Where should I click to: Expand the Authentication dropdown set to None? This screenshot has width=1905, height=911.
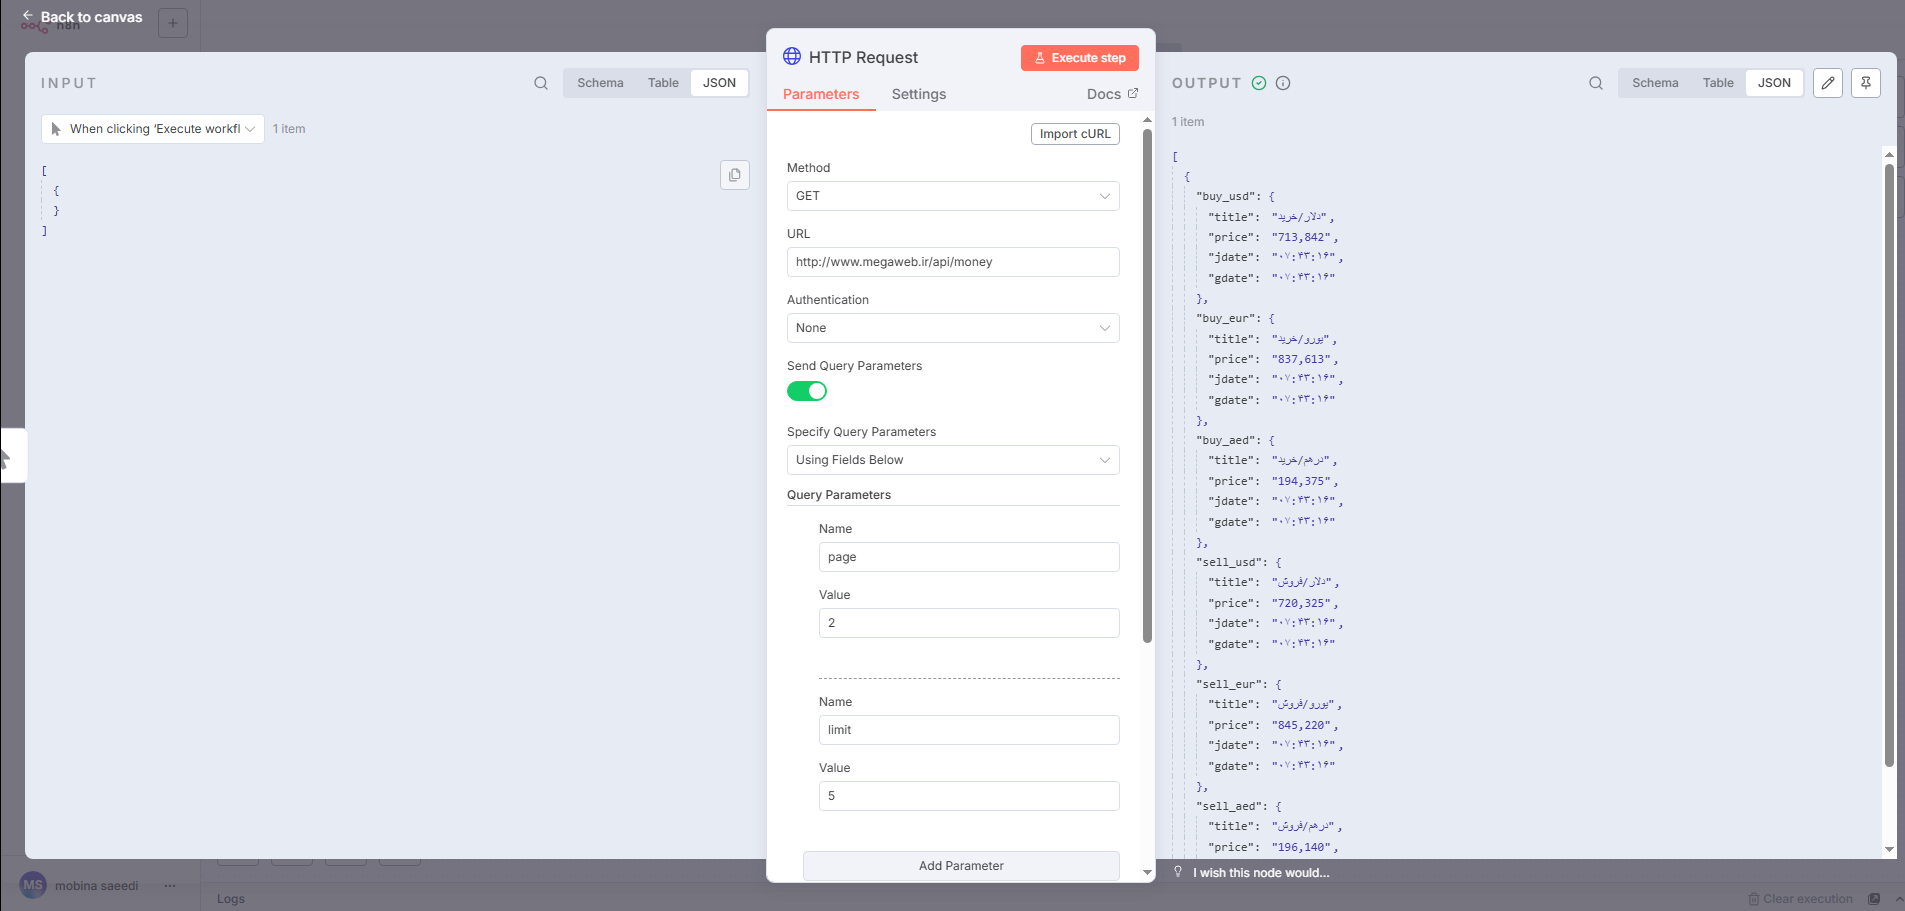click(x=953, y=328)
